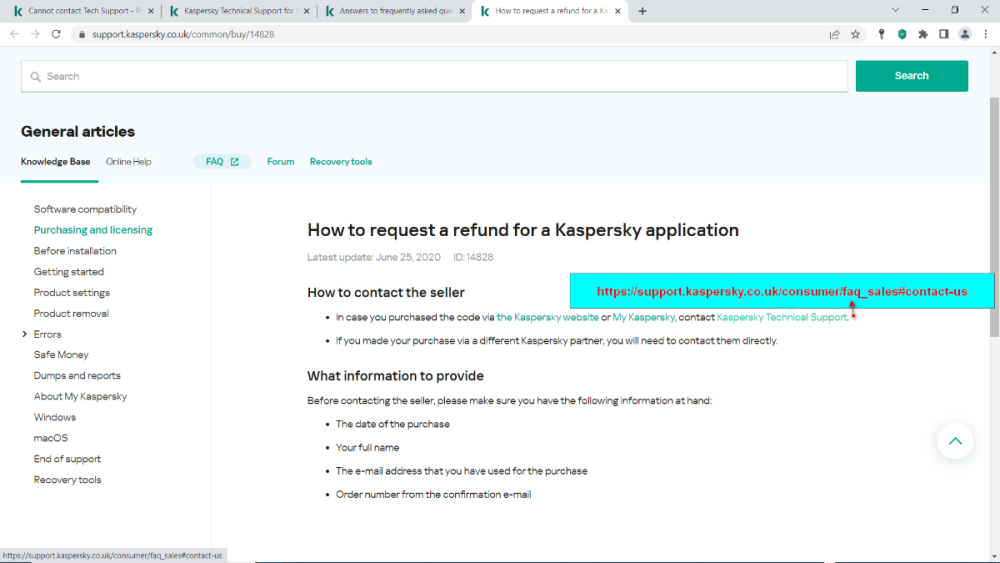Open Kaspersky shield extension icon

coord(902,34)
